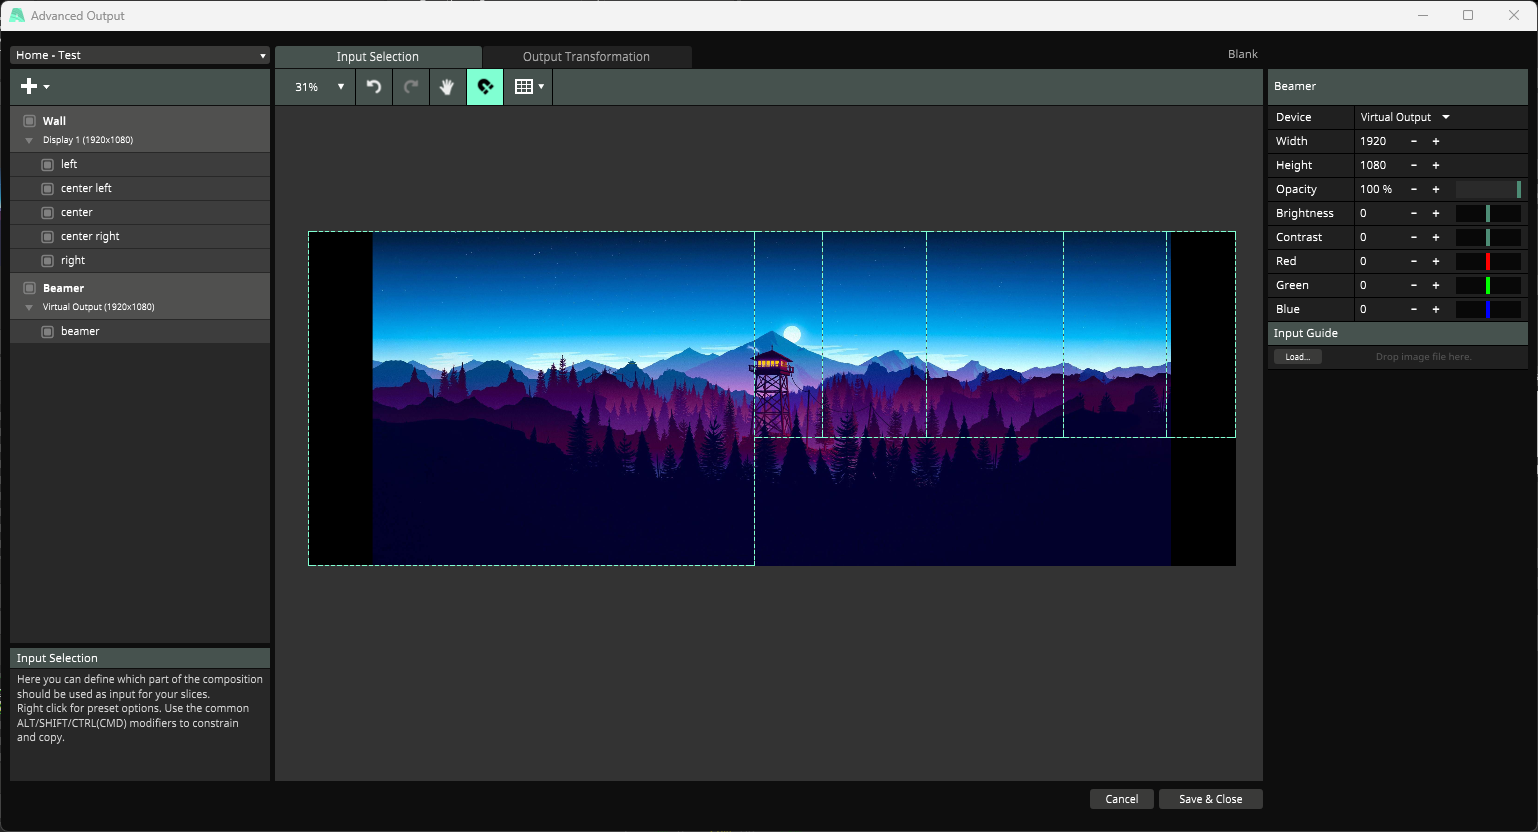This screenshot has width=1538, height=832.
Task: Click the plus stepper for Width
Action: [1436, 141]
